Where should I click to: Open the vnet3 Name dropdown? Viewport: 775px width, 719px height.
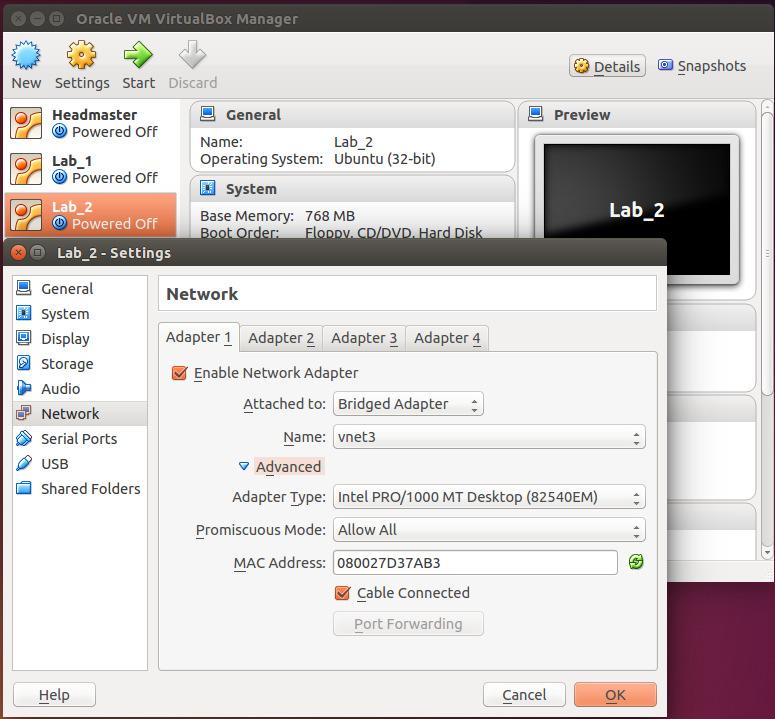point(489,437)
